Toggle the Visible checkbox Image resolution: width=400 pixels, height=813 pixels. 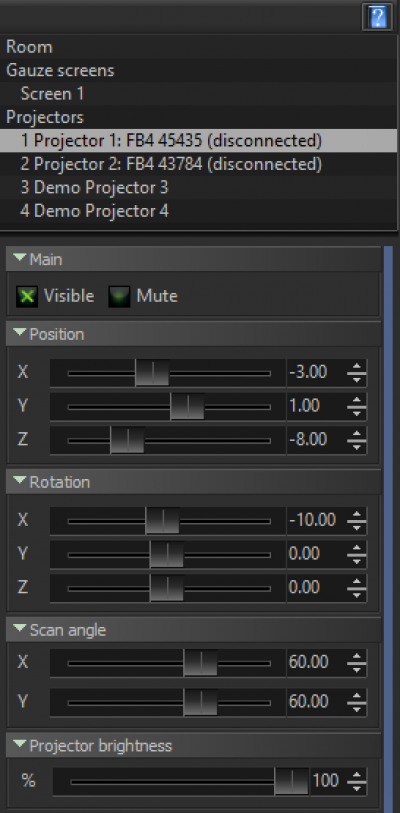(27, 298)
